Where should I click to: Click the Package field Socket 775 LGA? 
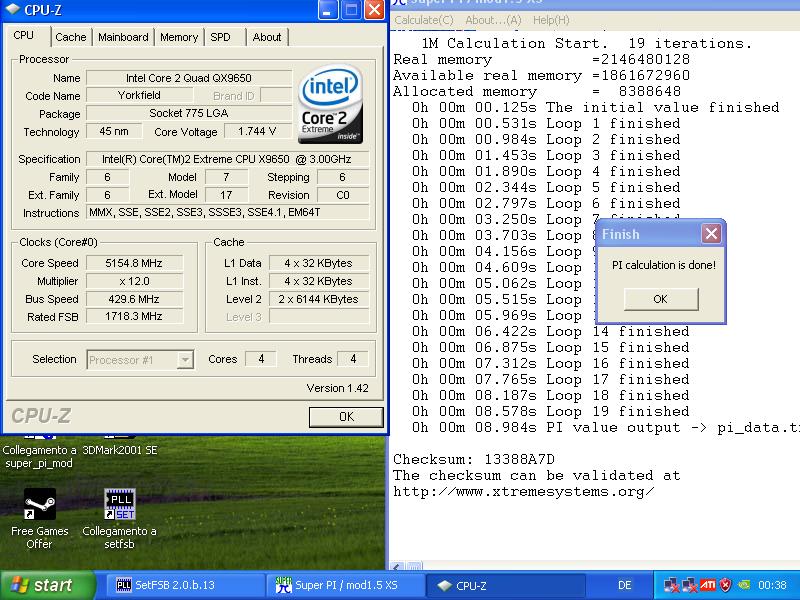189,113
